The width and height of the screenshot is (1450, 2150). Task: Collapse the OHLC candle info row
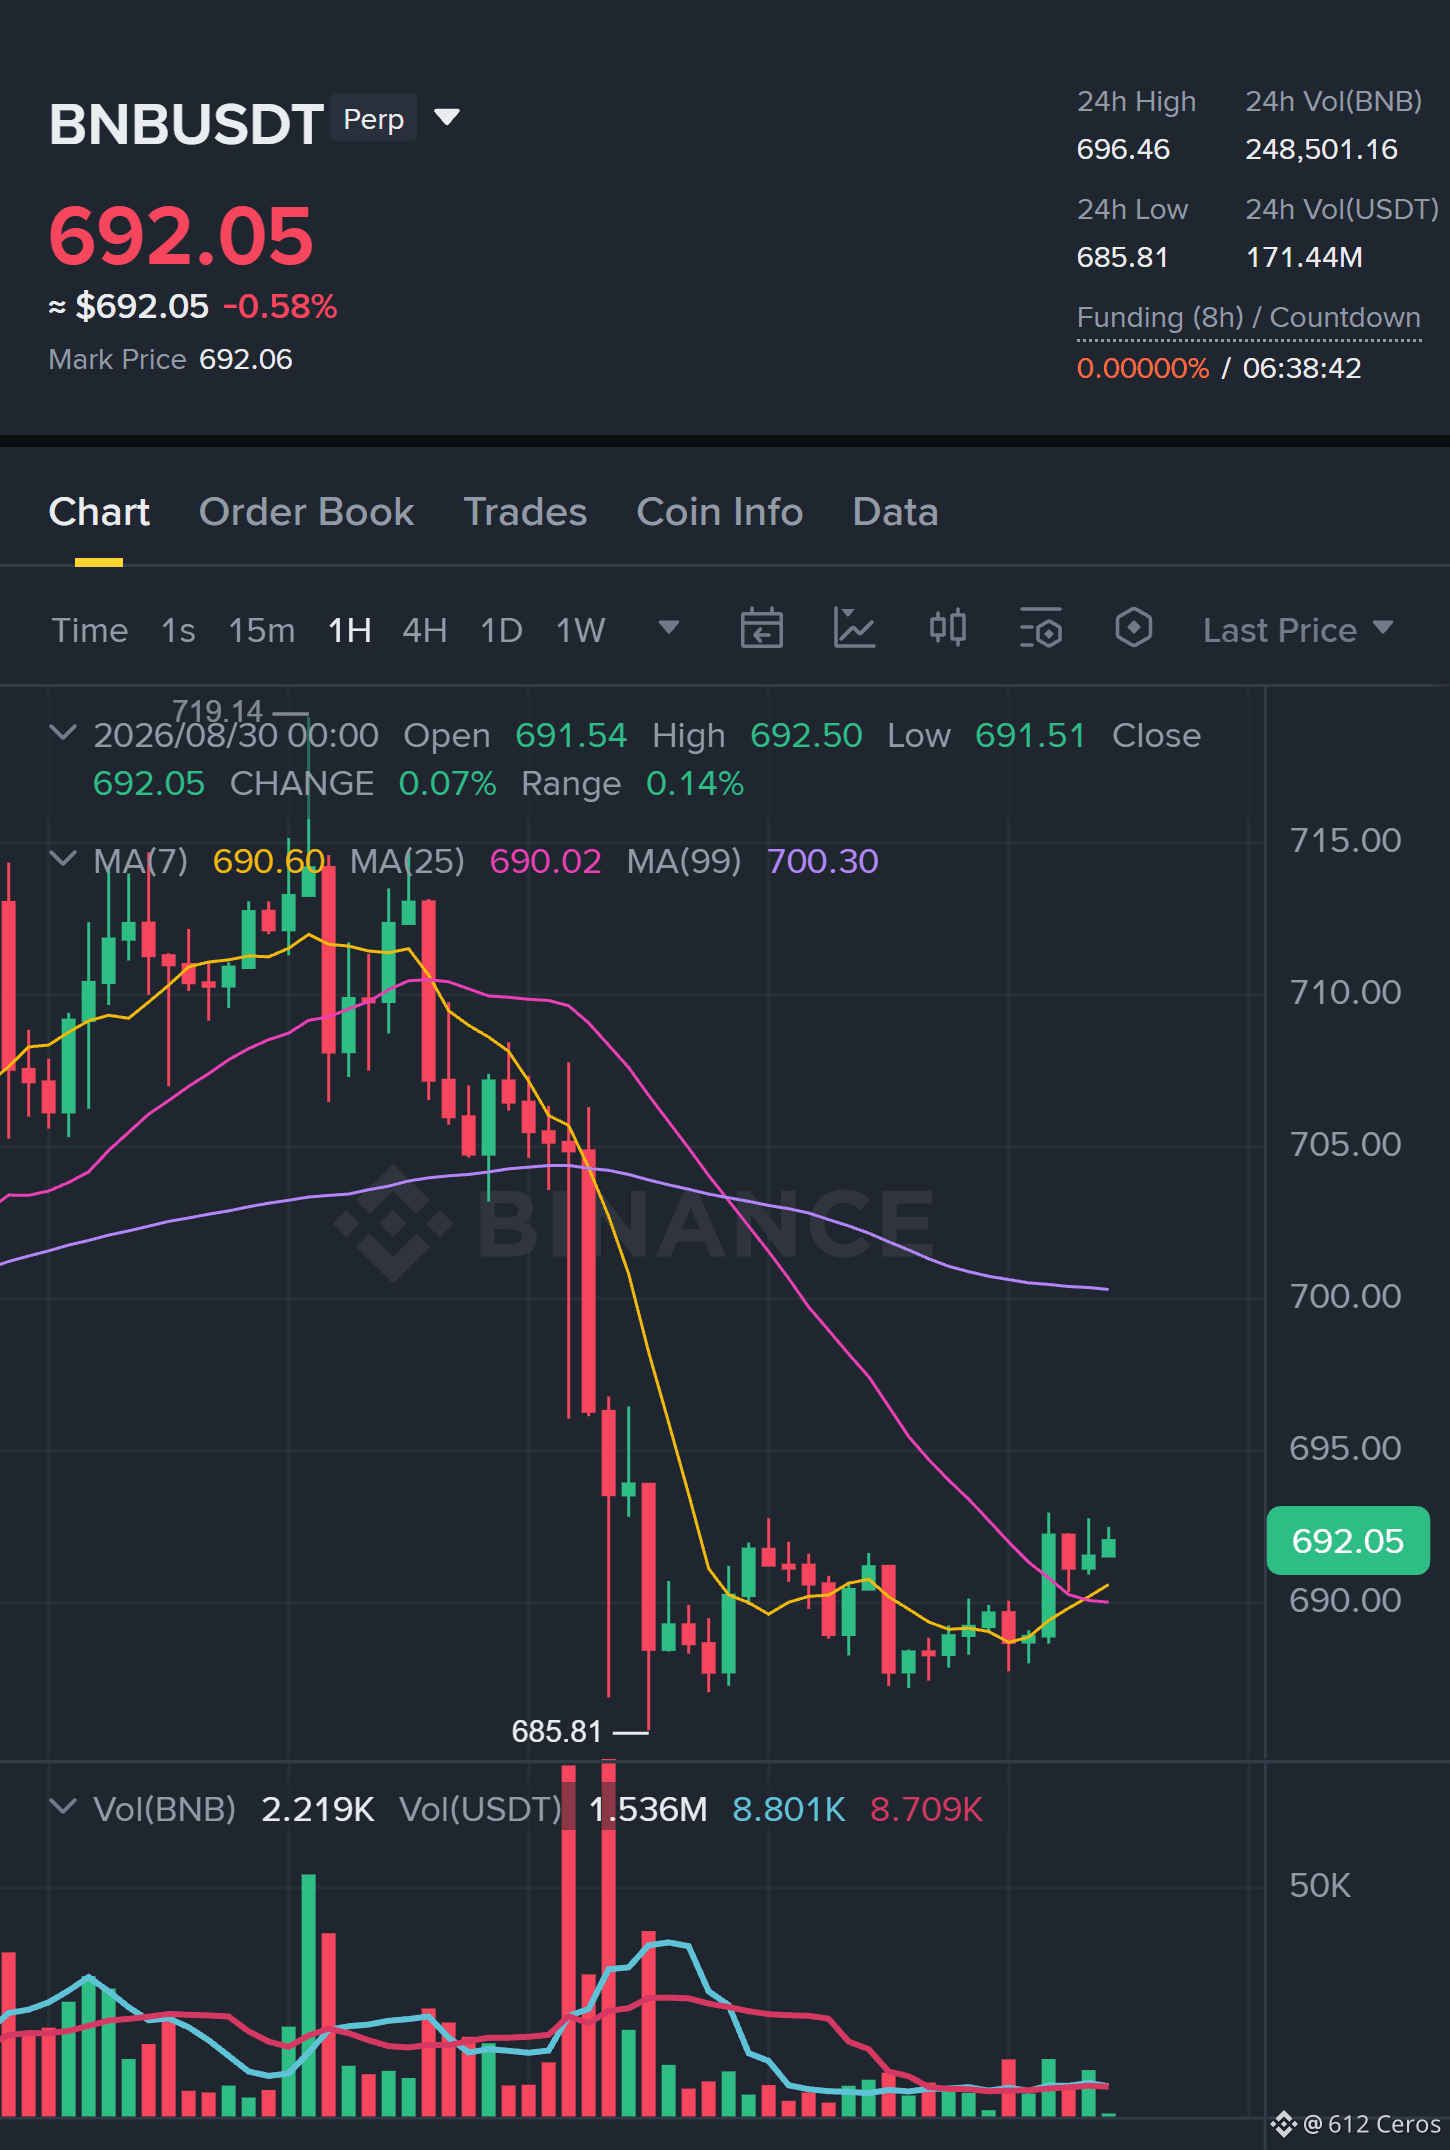pos(63,733)
